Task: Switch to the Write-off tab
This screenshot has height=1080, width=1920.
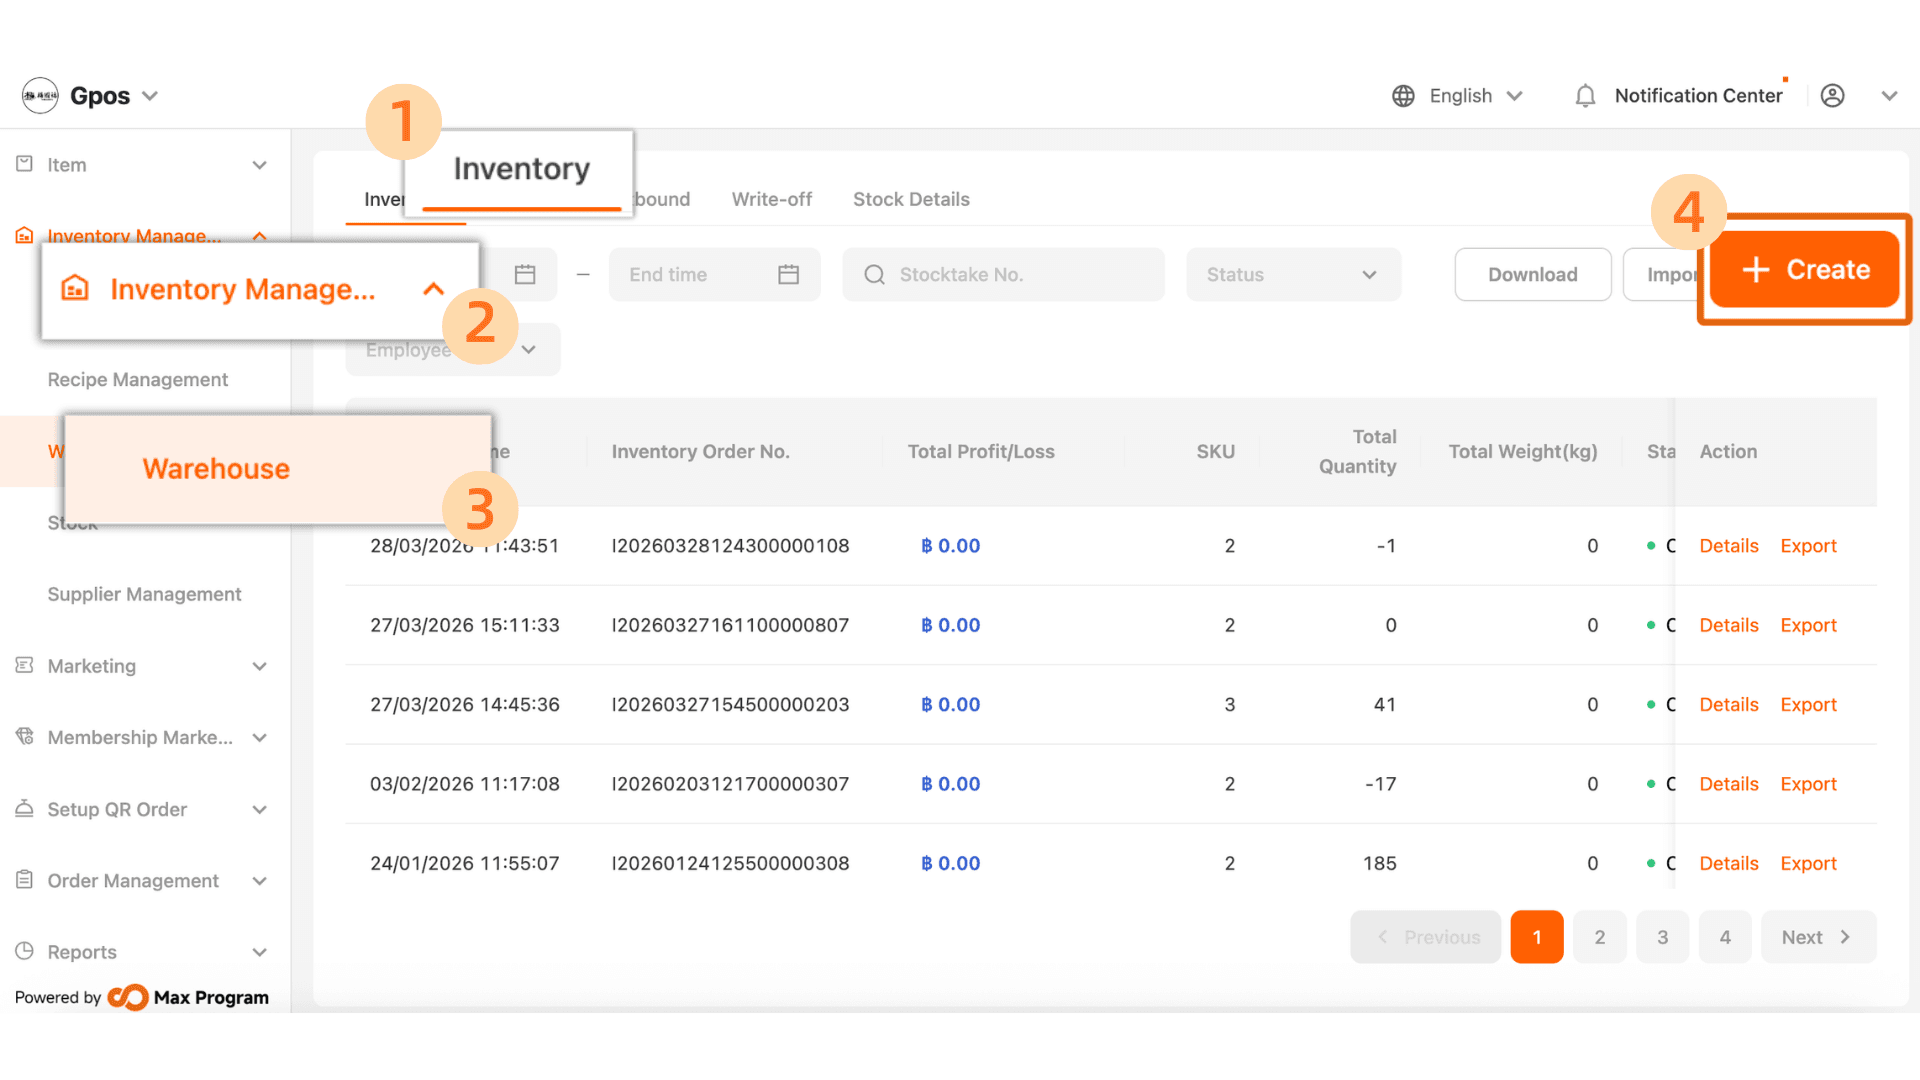Action: coord(771,199)
